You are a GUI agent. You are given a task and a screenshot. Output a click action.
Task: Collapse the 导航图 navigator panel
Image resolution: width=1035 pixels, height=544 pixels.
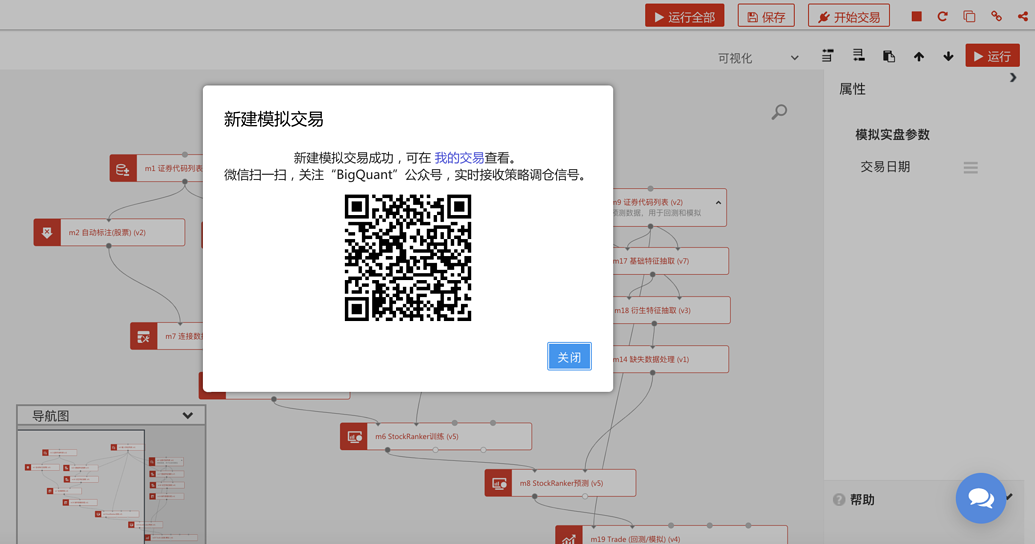click(x=187, y=415)
